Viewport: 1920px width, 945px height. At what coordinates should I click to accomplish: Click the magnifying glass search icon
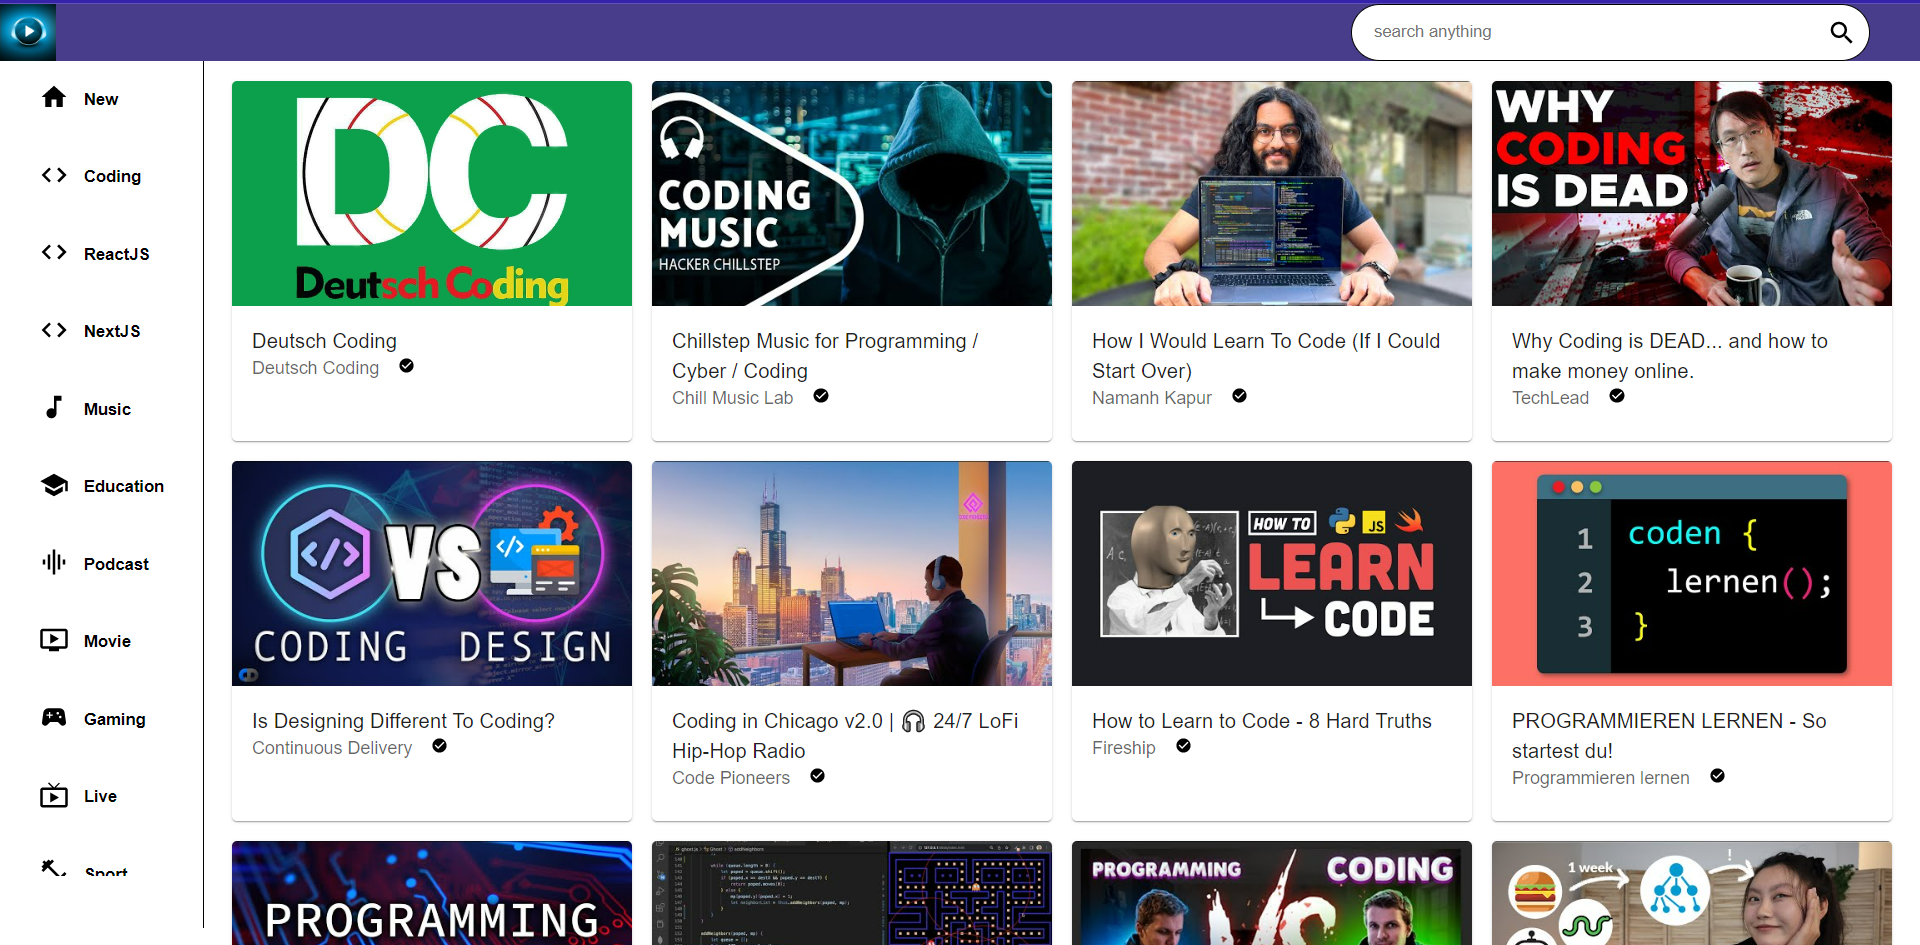pyautogui.click(x=1840, y=32)
